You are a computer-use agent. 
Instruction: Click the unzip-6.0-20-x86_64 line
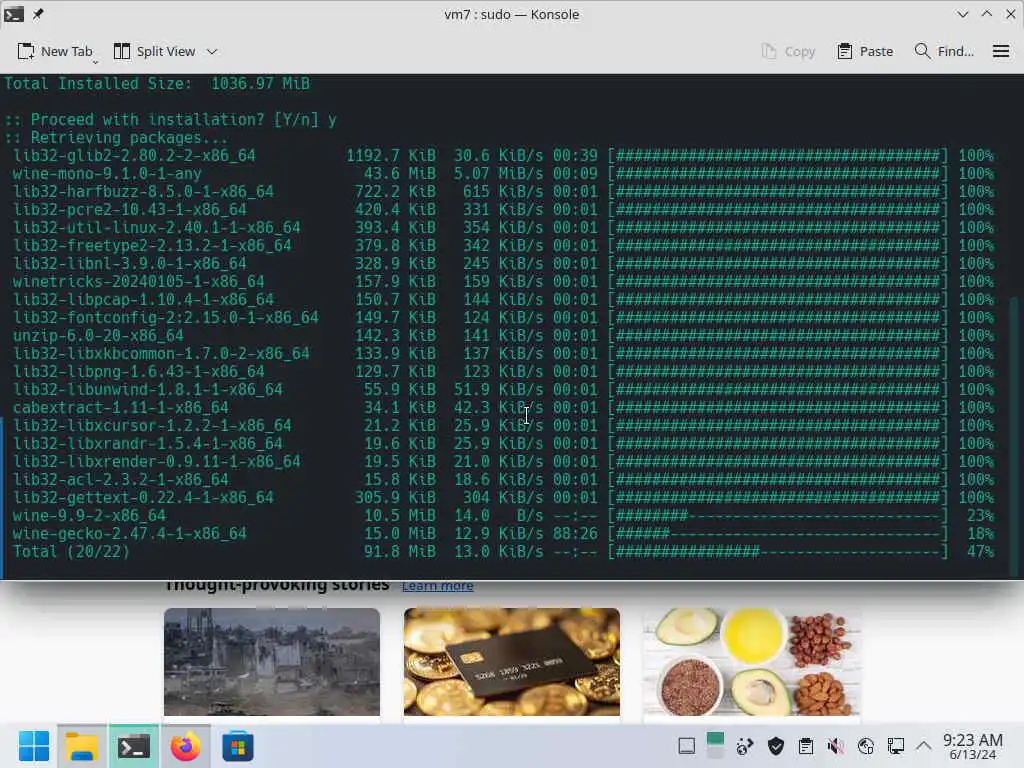pyautogui.click(x=504, y=336)
